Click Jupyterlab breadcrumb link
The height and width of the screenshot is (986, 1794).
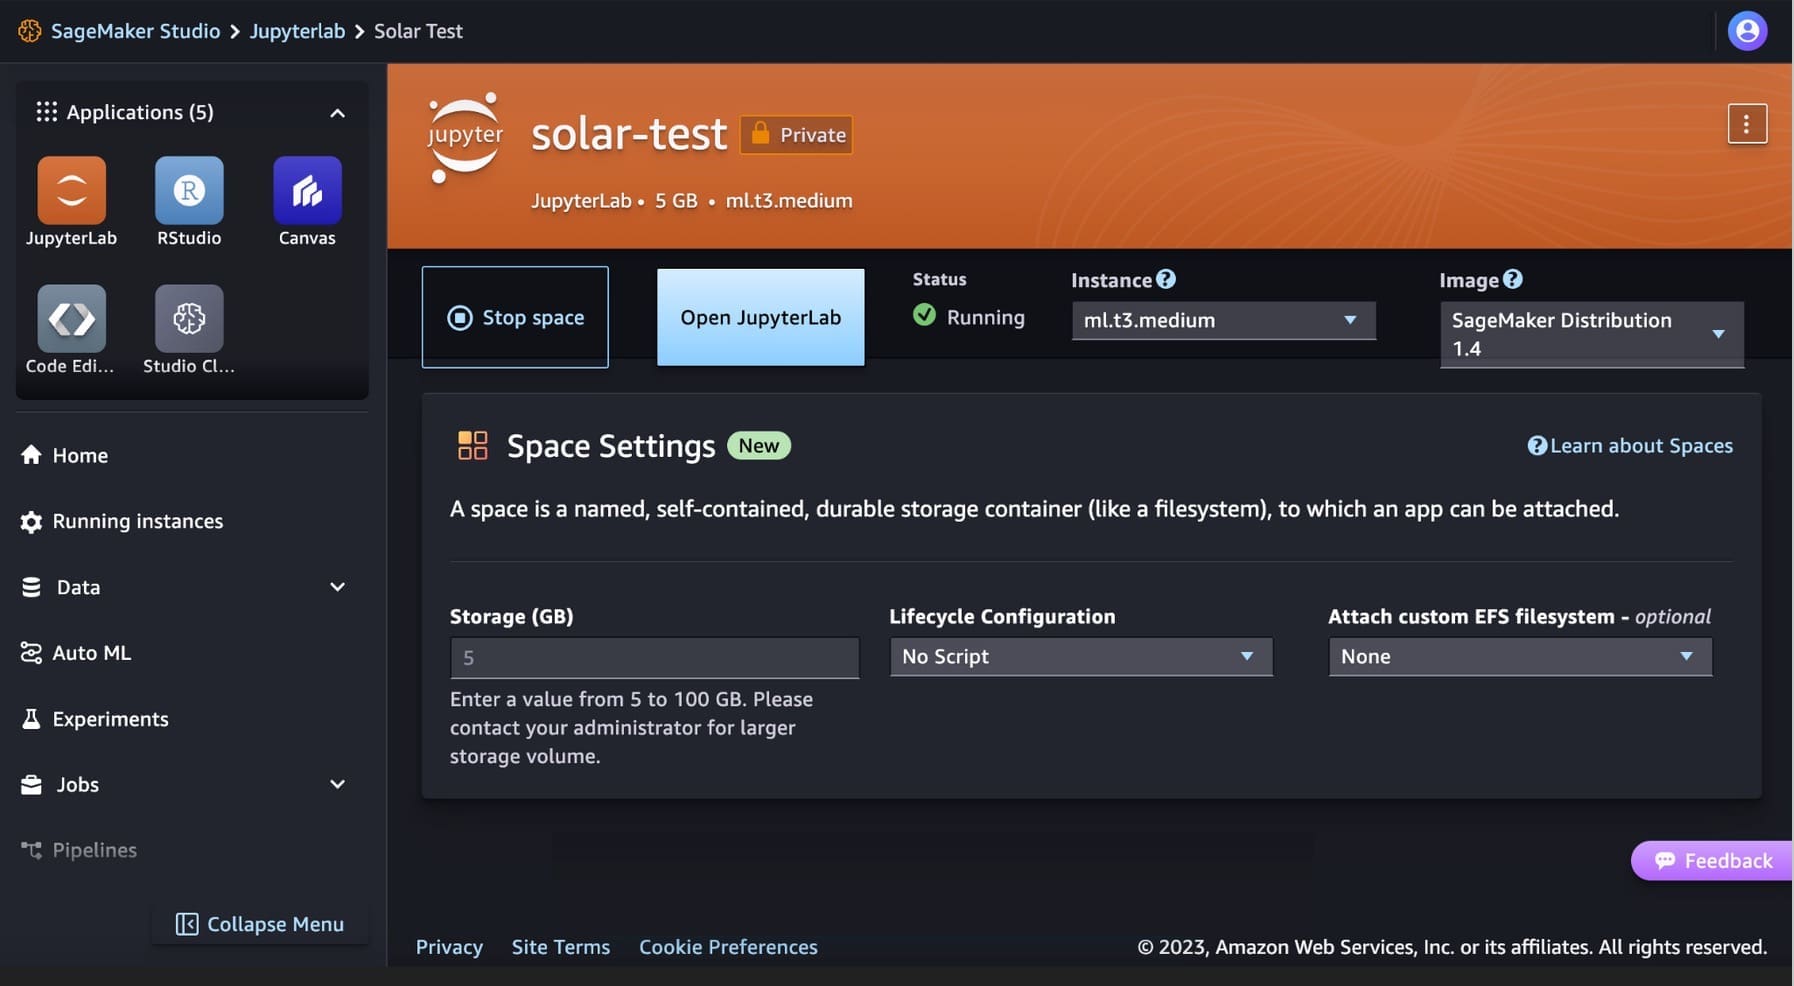[x=297, y=31]
